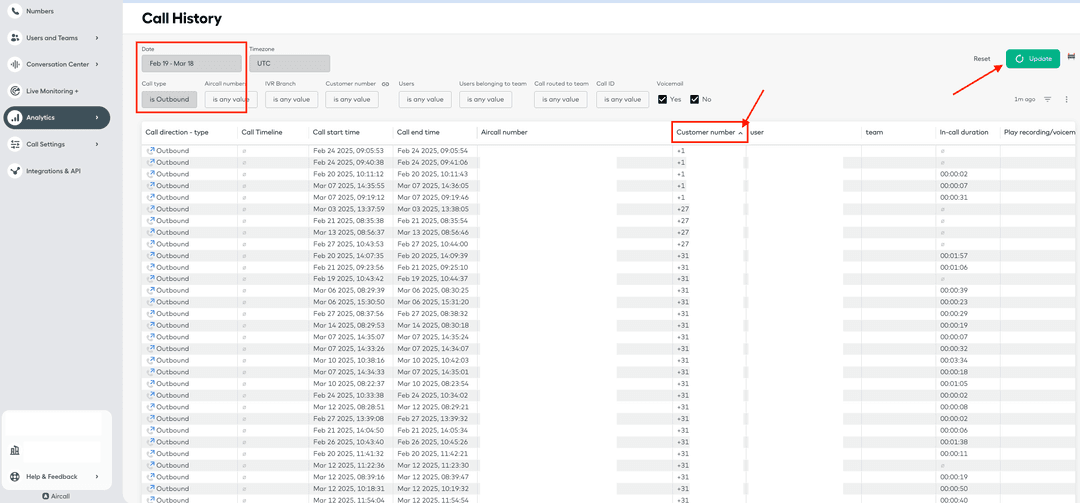This screenshot has height=503, width=1080.
Task: Click the Call ID filter field
Action: pos(622,99)
